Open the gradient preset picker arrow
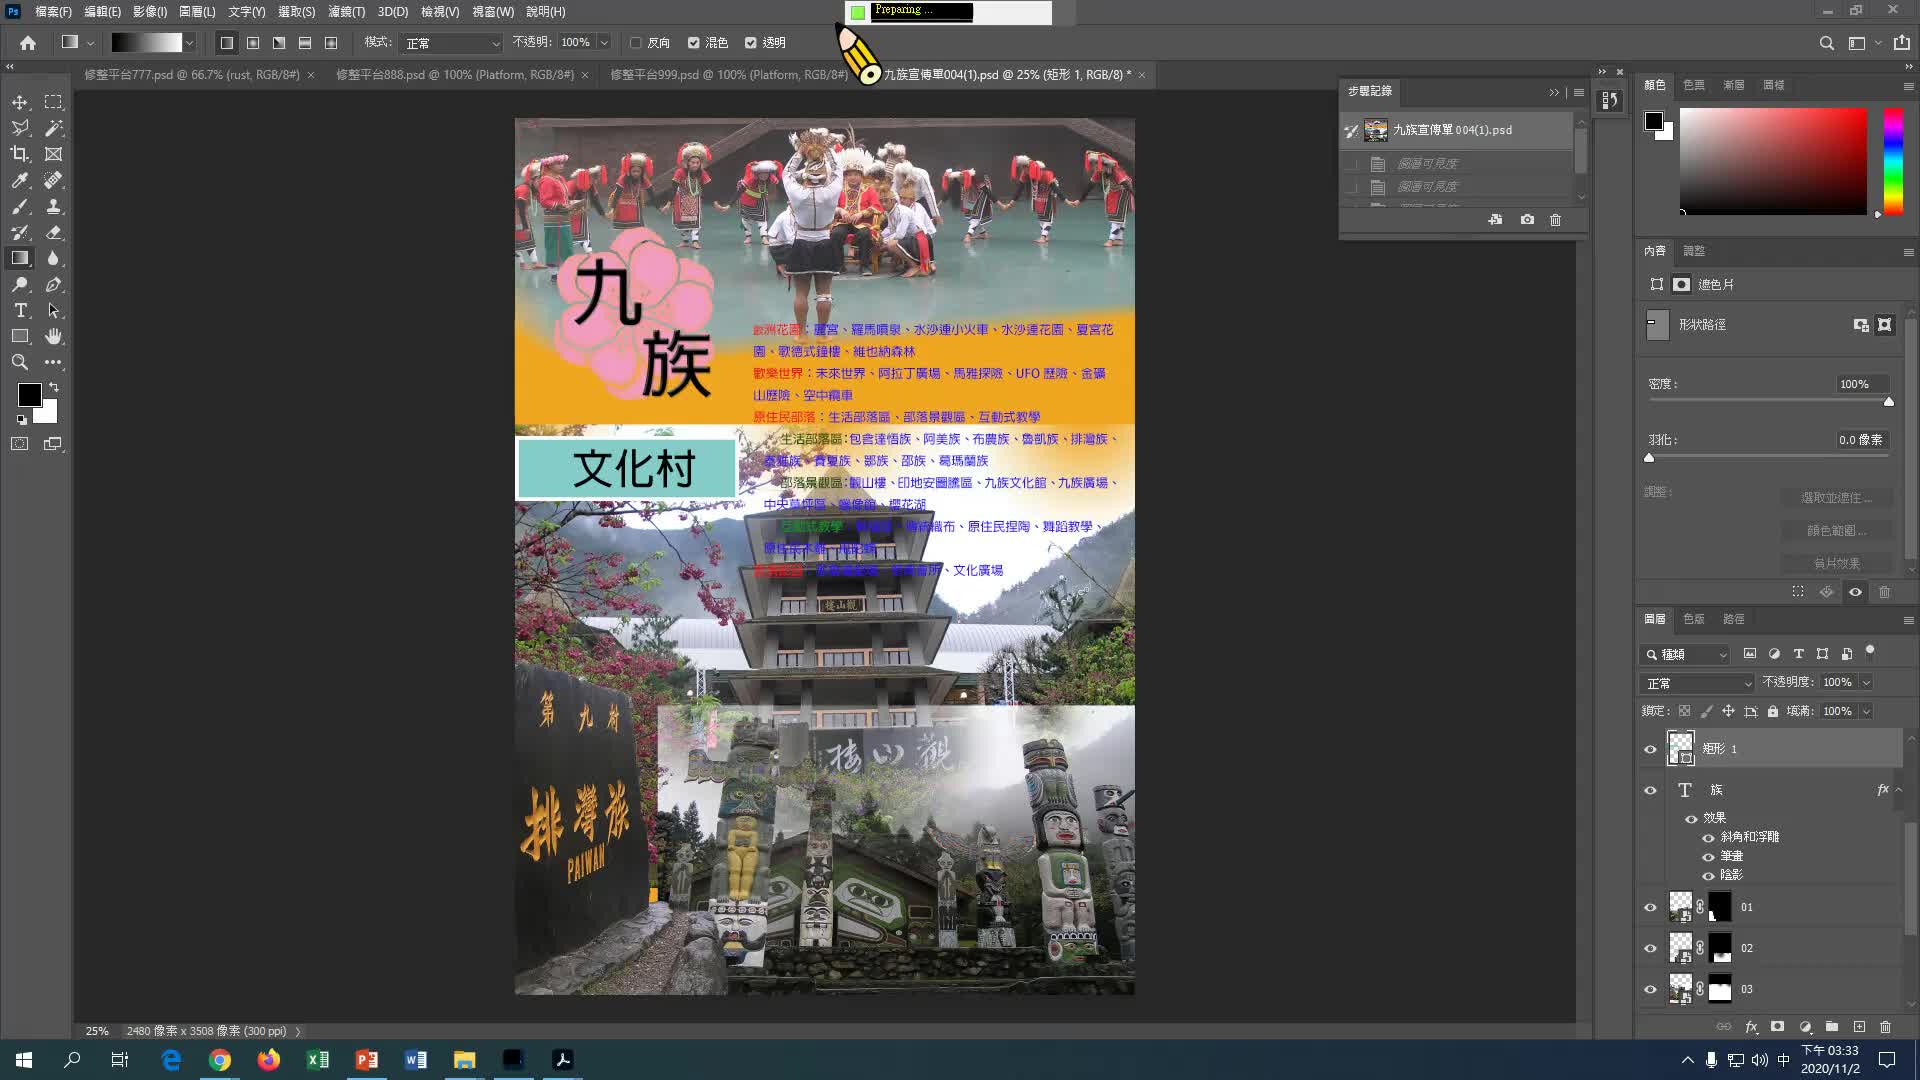The width and height of the screenshot is (1920, 1080). tap(189, 43)
